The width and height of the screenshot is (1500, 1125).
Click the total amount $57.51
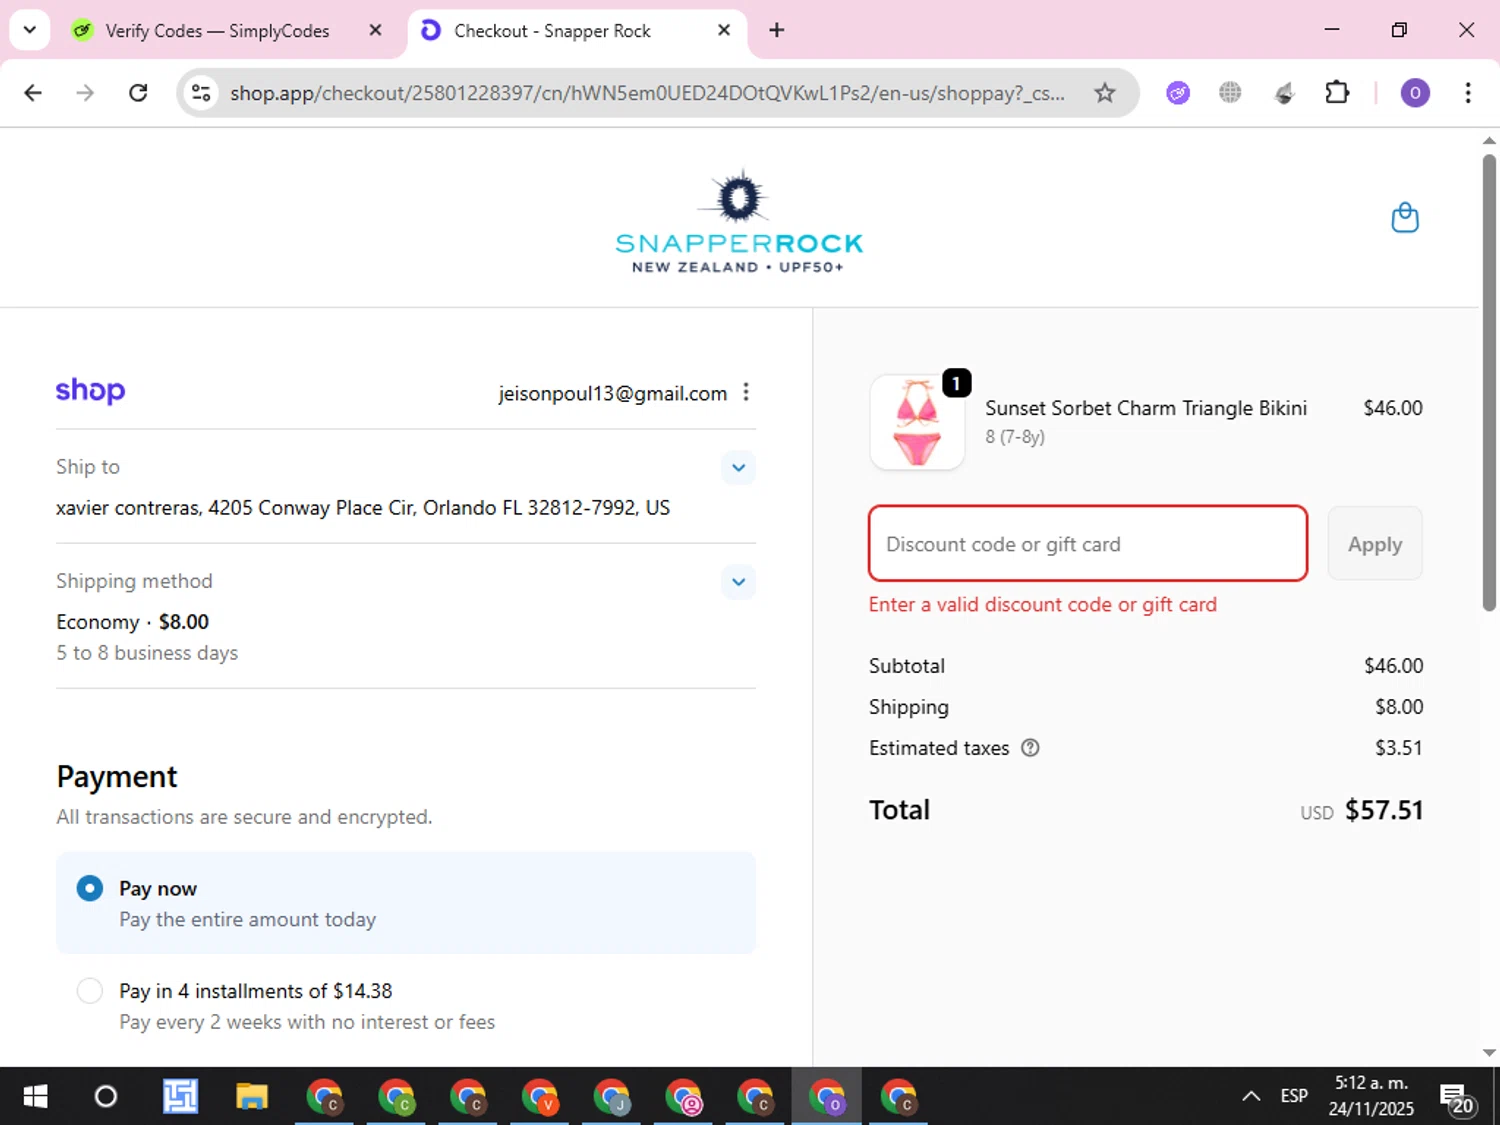1384,810
